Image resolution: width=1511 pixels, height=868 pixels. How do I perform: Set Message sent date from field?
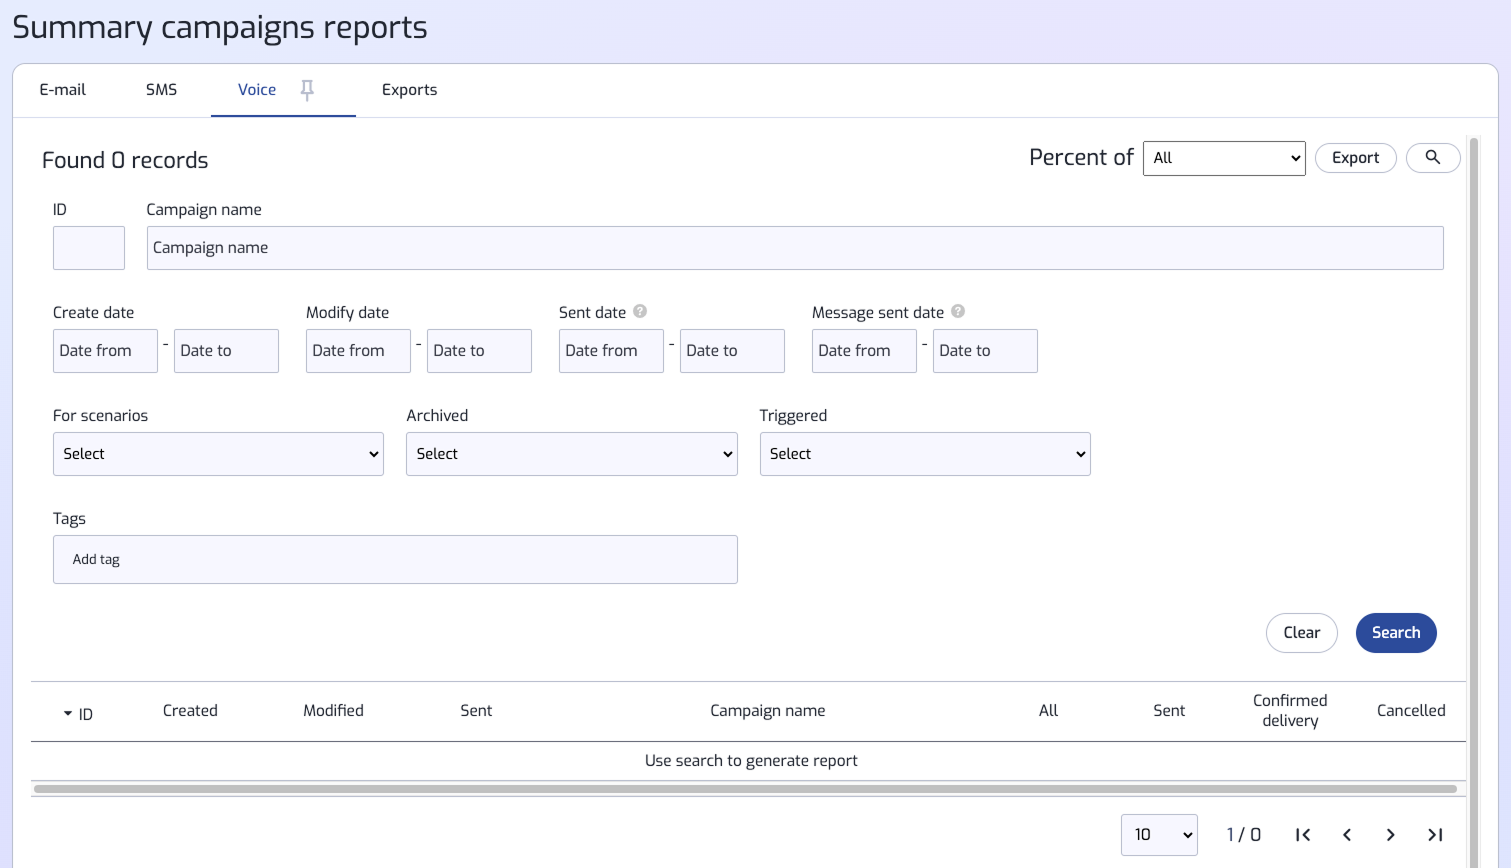point(864,351)
